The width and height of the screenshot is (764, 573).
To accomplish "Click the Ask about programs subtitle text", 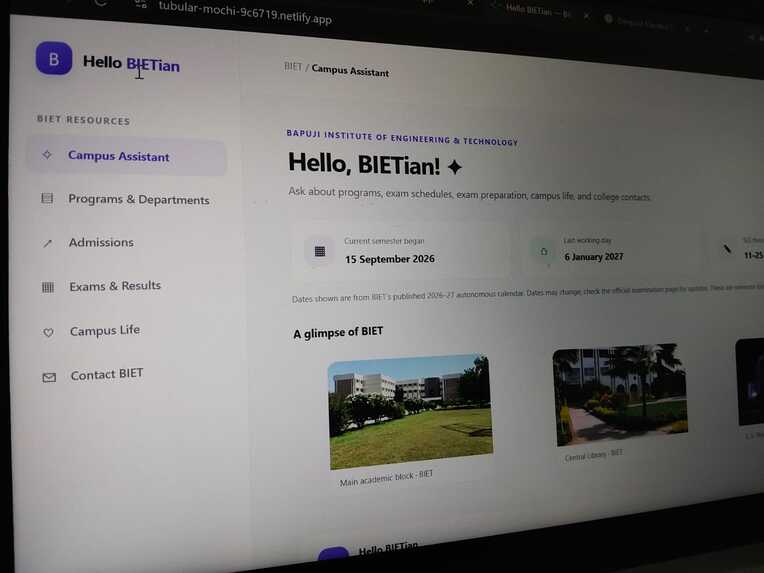I will (x=469, y=194).
